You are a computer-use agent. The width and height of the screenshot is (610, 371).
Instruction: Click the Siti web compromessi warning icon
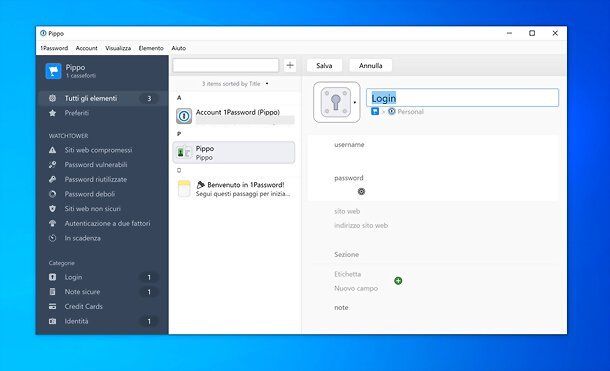point(53,150)
